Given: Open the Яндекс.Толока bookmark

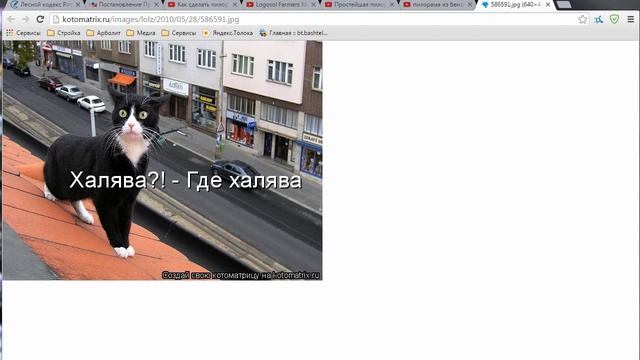Looking at the screenshot, I should click(x=228, y=33).
